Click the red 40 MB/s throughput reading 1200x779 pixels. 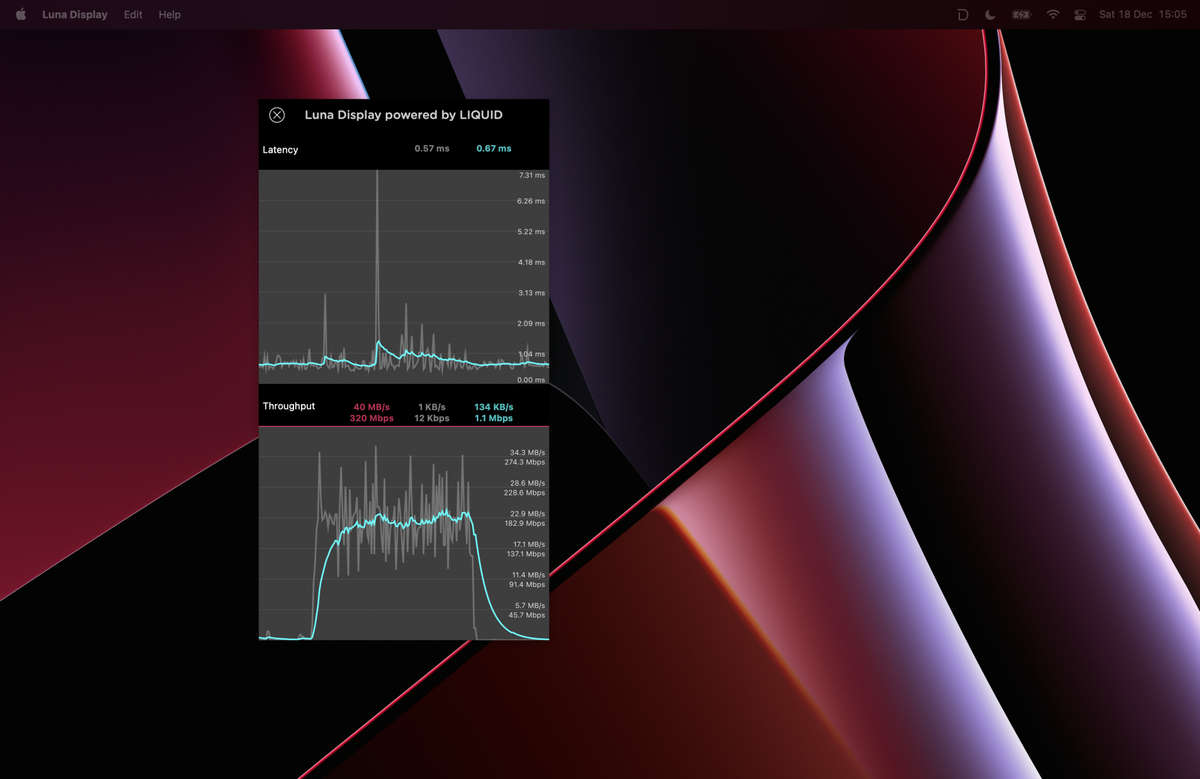tap(372, 407)
